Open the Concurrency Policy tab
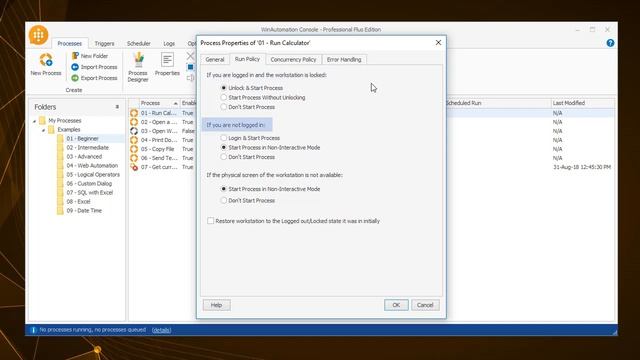 click(x=293, y=60)
